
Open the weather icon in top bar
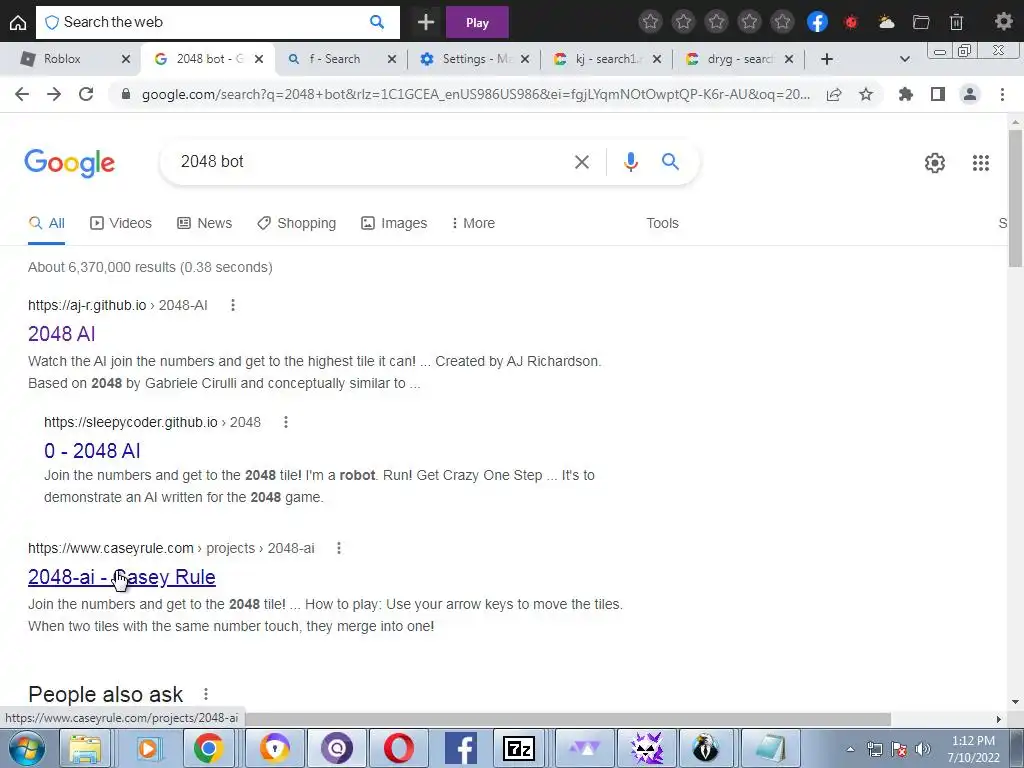point(886,22)
